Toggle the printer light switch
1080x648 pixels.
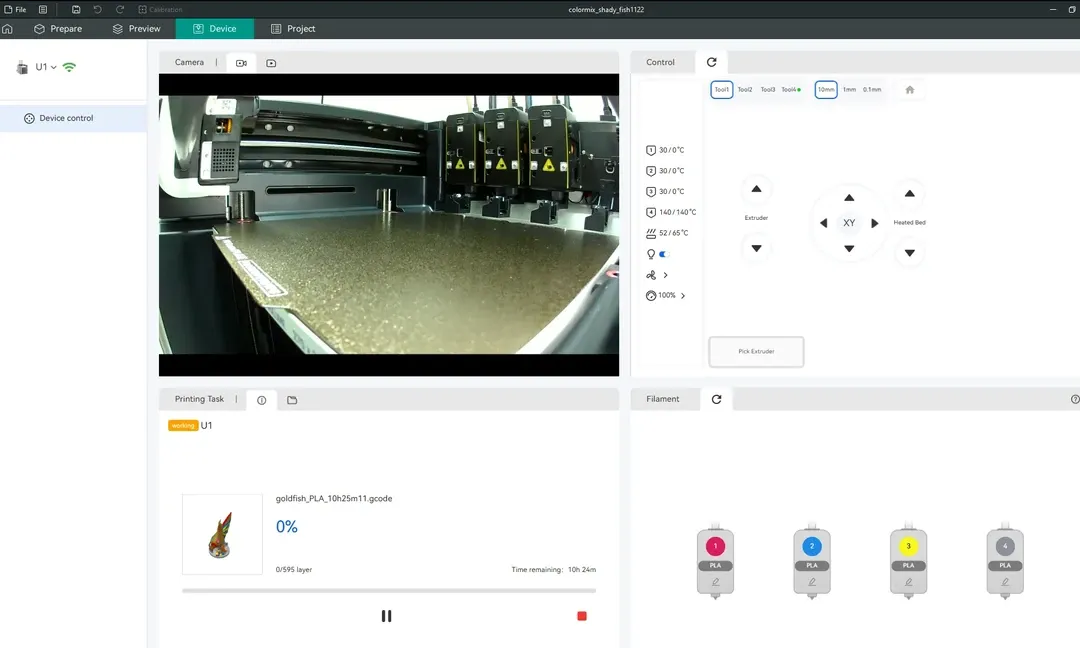pyautogui.click(x=664, y=254)
